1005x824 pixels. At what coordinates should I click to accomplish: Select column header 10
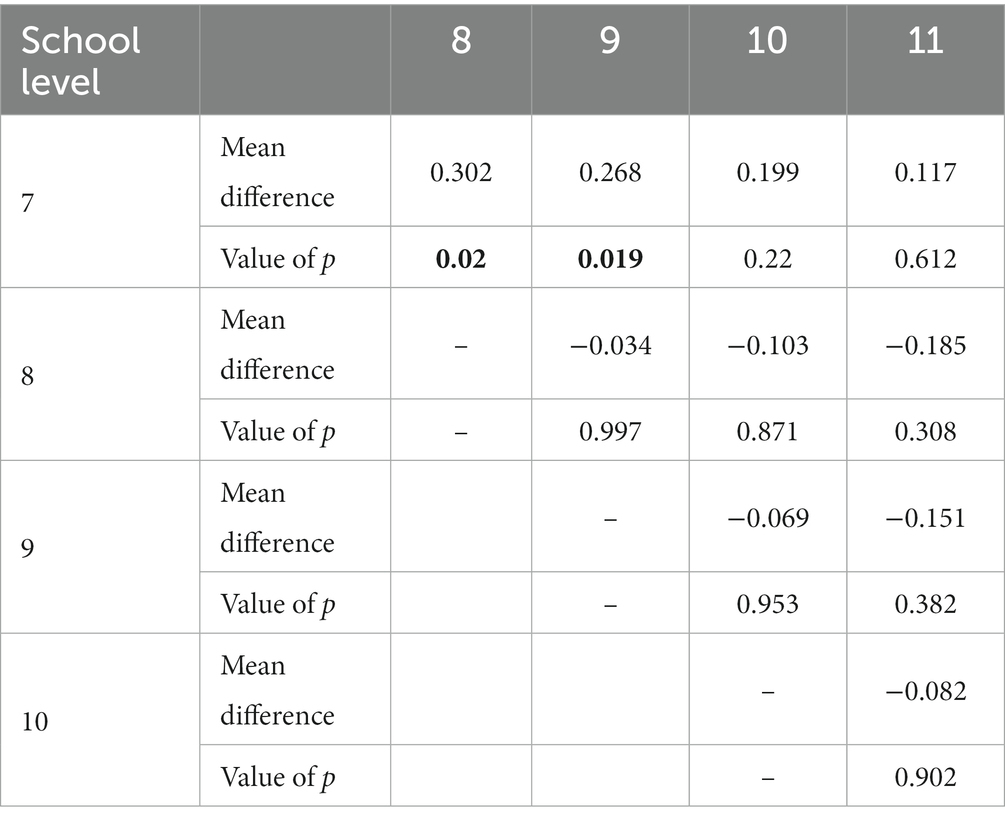point(767,40)
